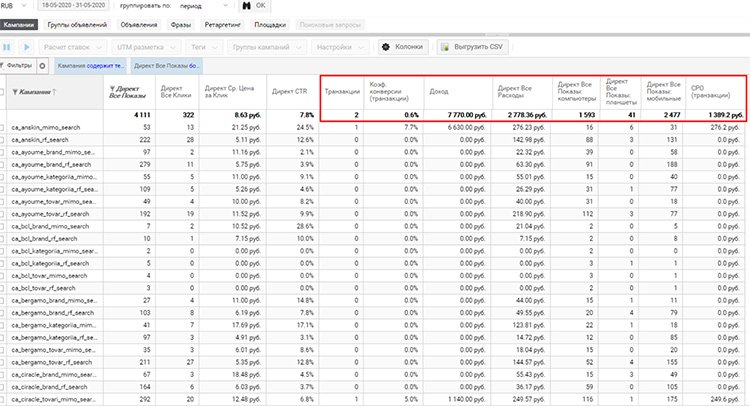Viewport: 750px width, 406px height.
Task: Sort by Директ Все Показы: планшеты header
Action: (x=621, y=92)
